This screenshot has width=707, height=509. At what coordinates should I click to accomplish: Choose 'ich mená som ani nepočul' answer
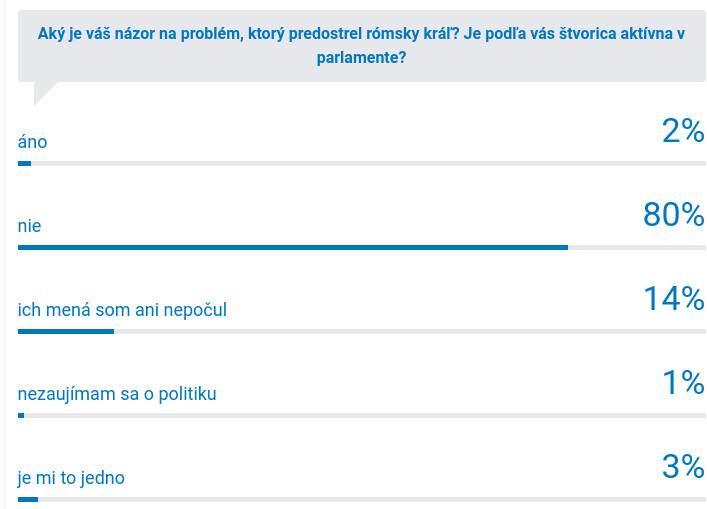(x=123, y=310)
